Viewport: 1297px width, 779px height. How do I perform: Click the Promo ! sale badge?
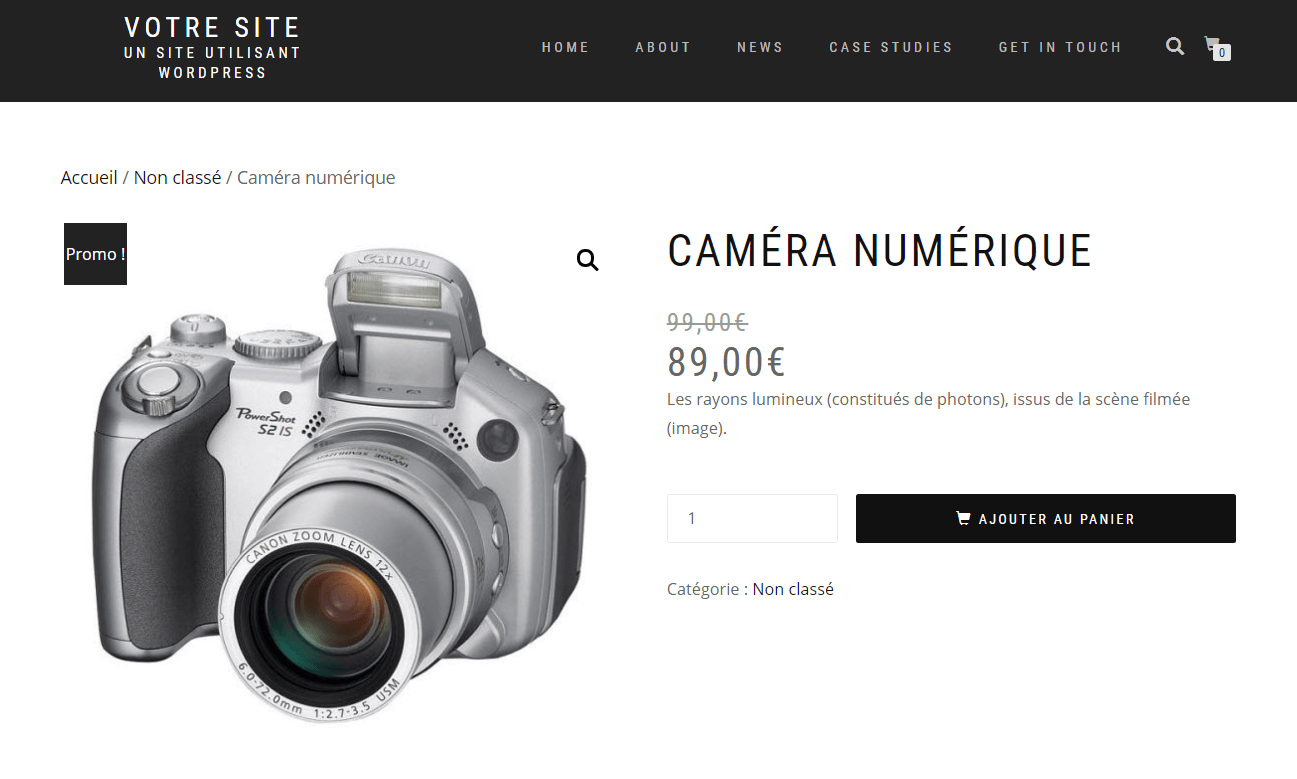[x=95, y=254]
